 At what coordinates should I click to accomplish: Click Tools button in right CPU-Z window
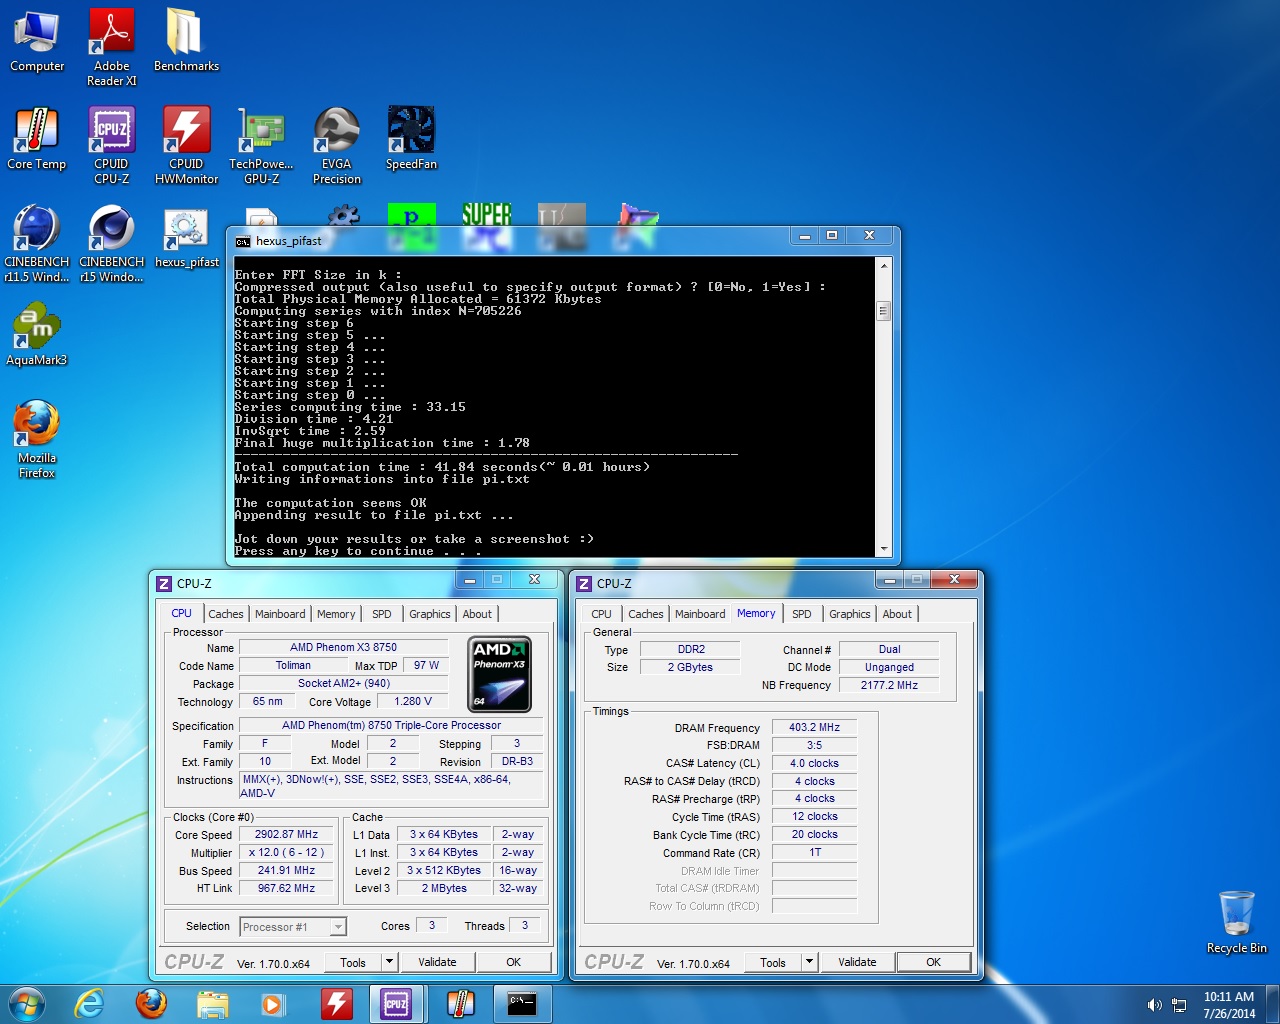[773, 962]
